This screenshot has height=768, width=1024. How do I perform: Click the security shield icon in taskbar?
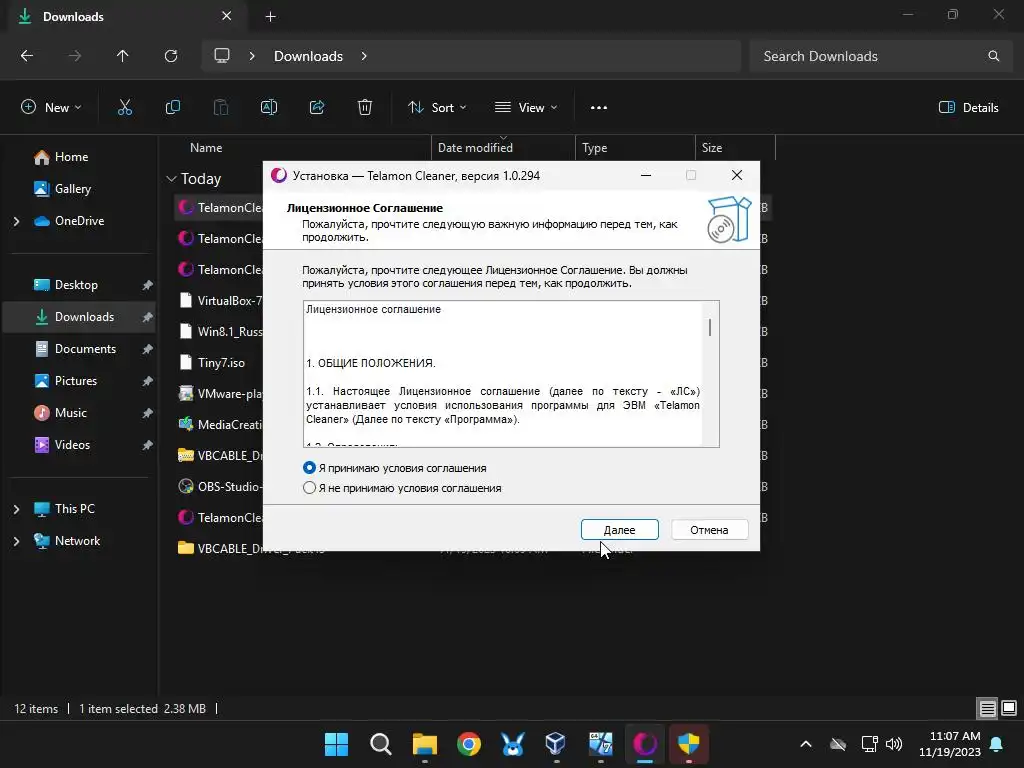point(688,744)
